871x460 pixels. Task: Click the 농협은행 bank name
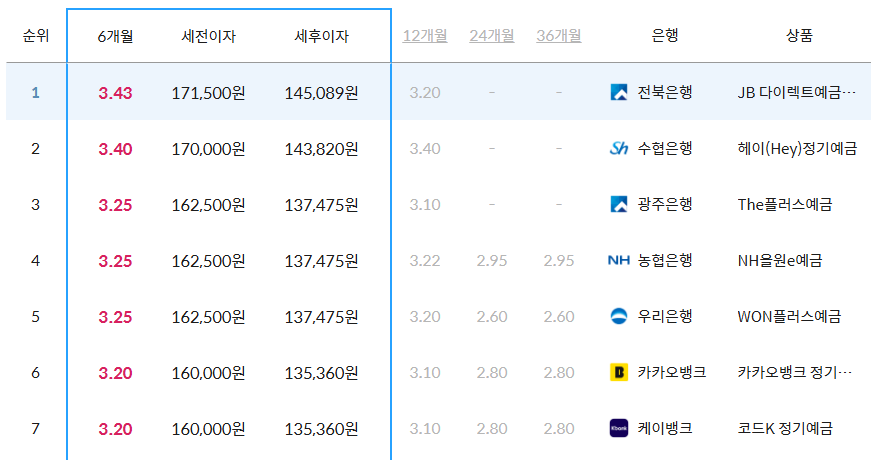pos(664,261)
